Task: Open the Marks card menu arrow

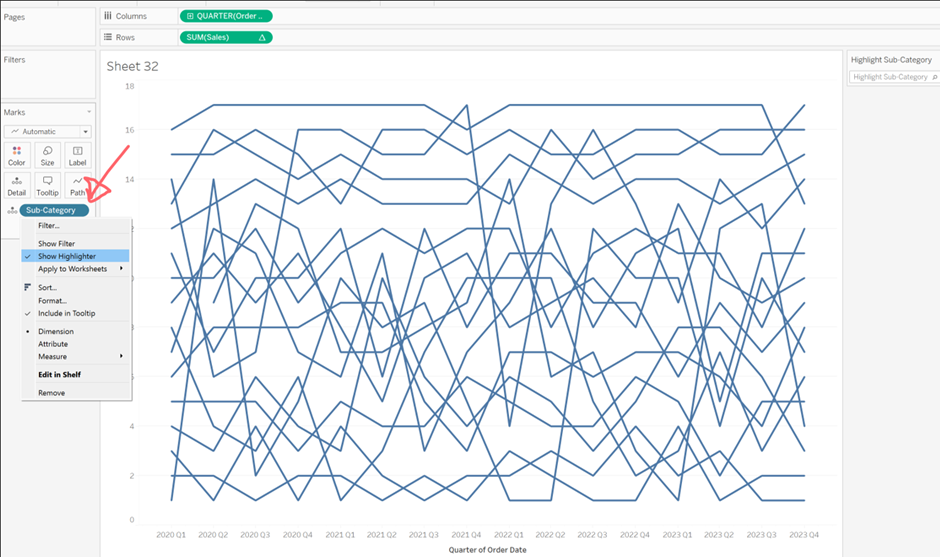Action: click(89, 112)
